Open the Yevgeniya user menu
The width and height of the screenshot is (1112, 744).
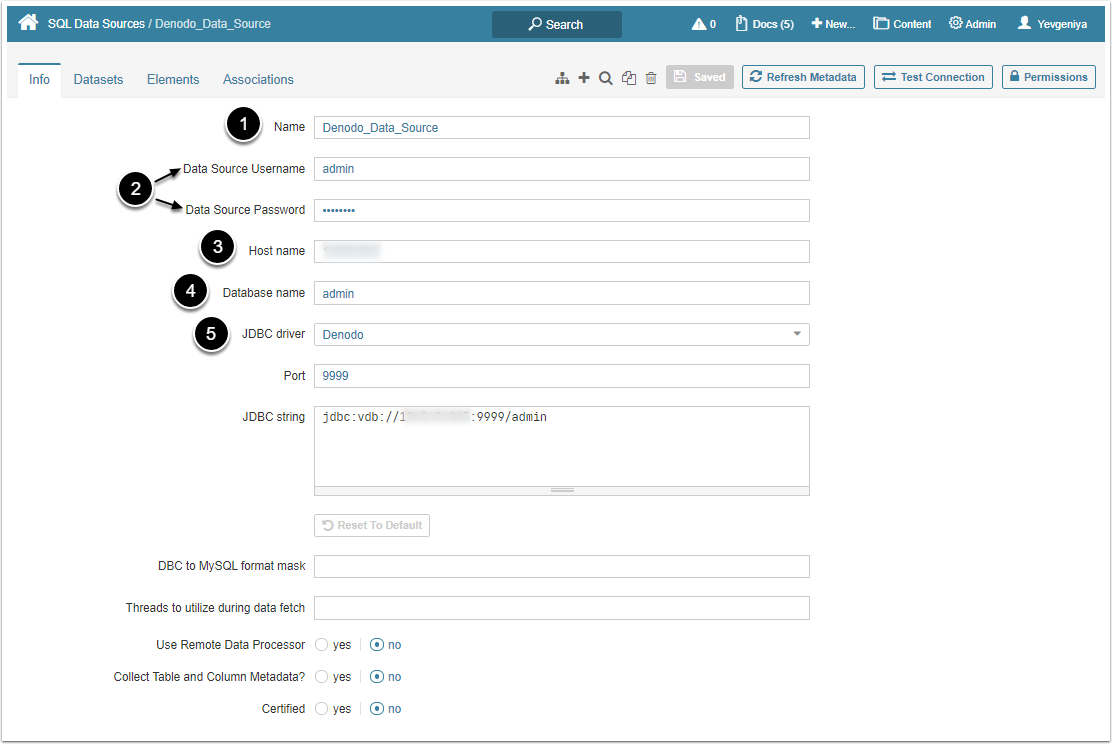pyautogui.click(x=1052, y=24)
